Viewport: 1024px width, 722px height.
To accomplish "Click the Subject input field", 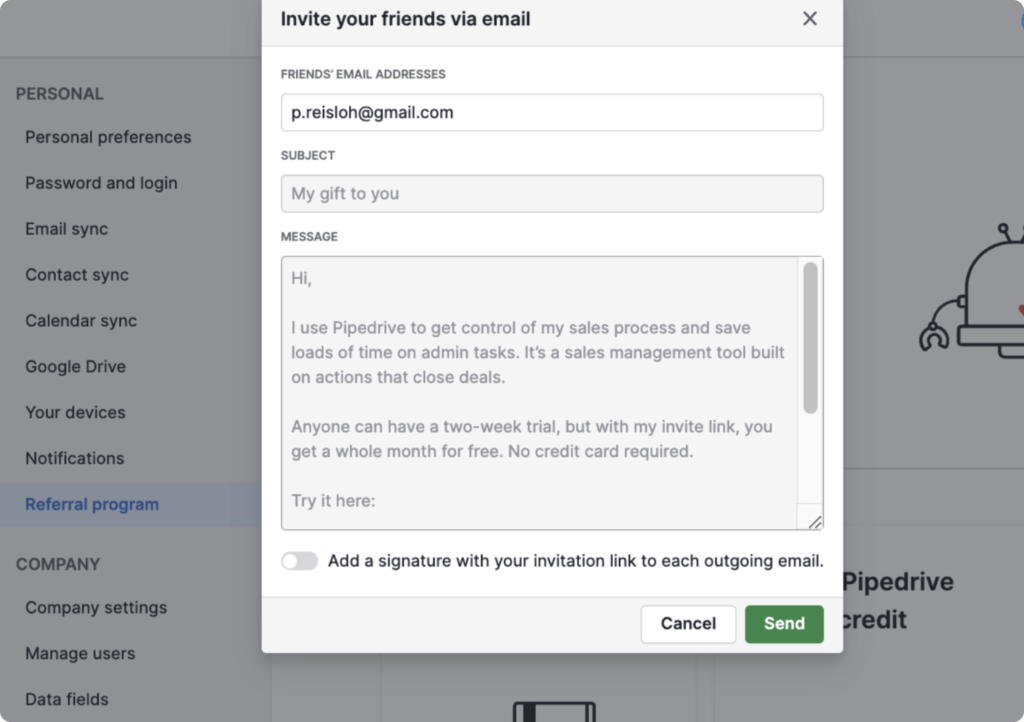I will [x=552, y=193].
